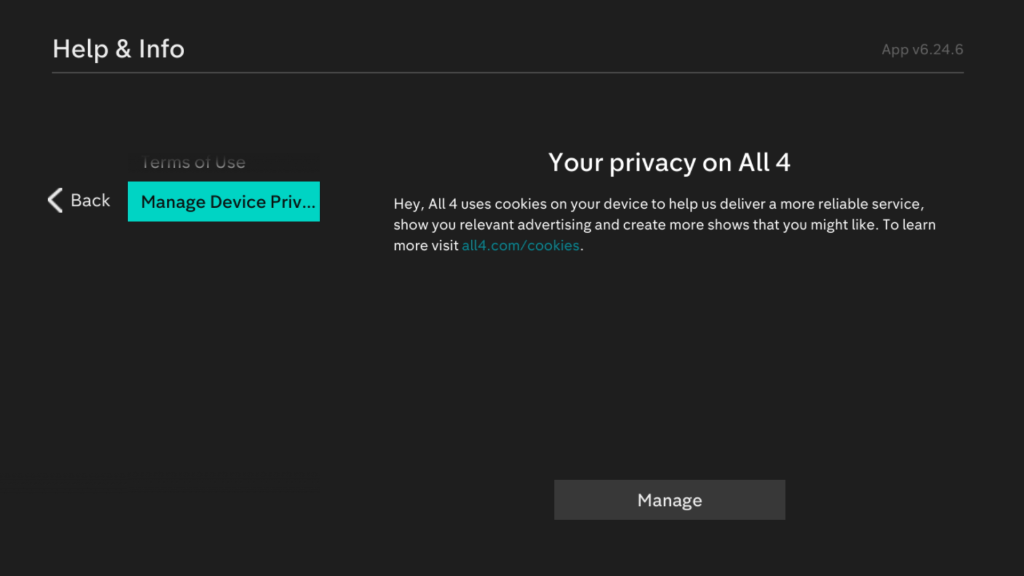Viewport: 1024px width, 576px height.
Task: Click the "show you relevant advertising" text line
Action: (x=492, y=225)
